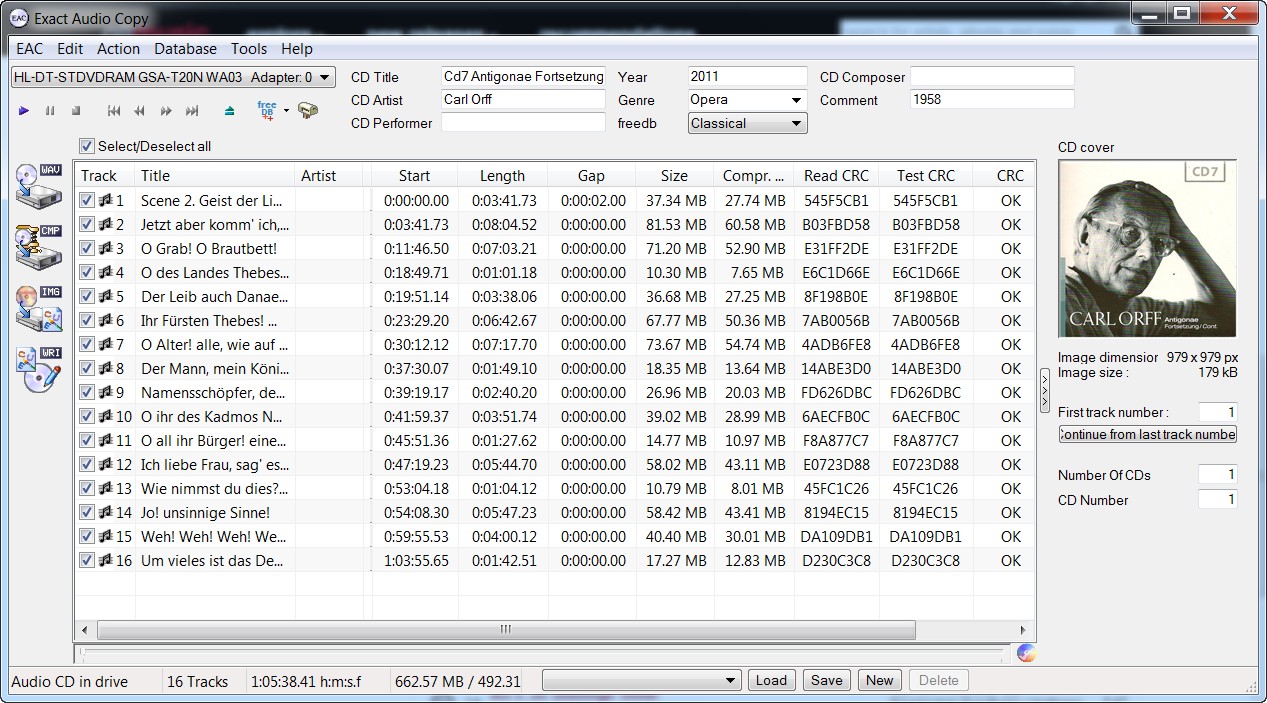The image size is (1267, 703).
Task: Click the freedb metadata lookup icon
Action: (x=267, y=110)
